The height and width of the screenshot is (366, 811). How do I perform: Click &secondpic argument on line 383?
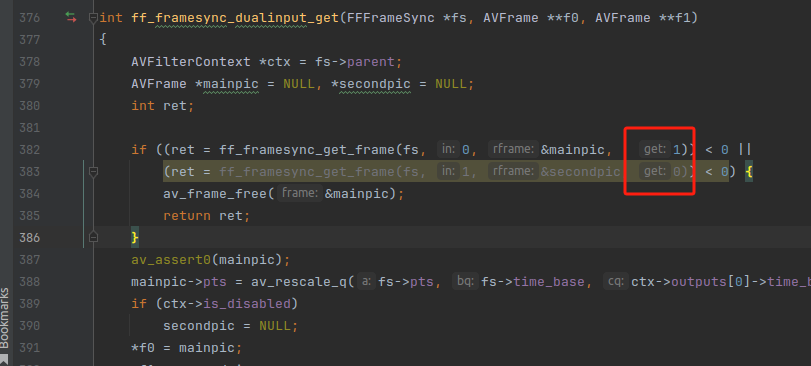tap(581, 171)
